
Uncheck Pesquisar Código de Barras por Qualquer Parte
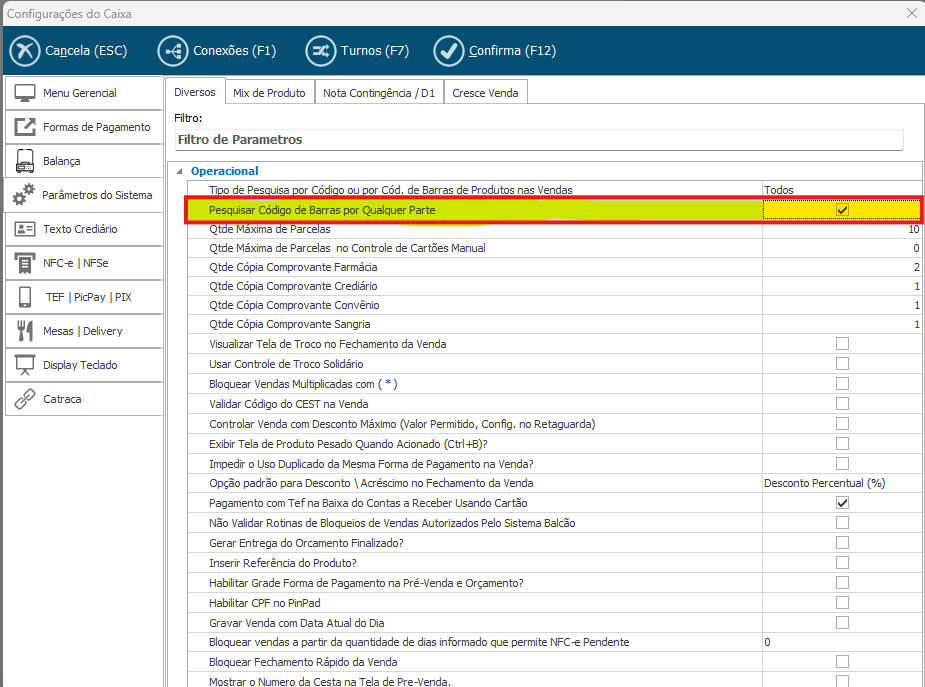coord(842,210)
